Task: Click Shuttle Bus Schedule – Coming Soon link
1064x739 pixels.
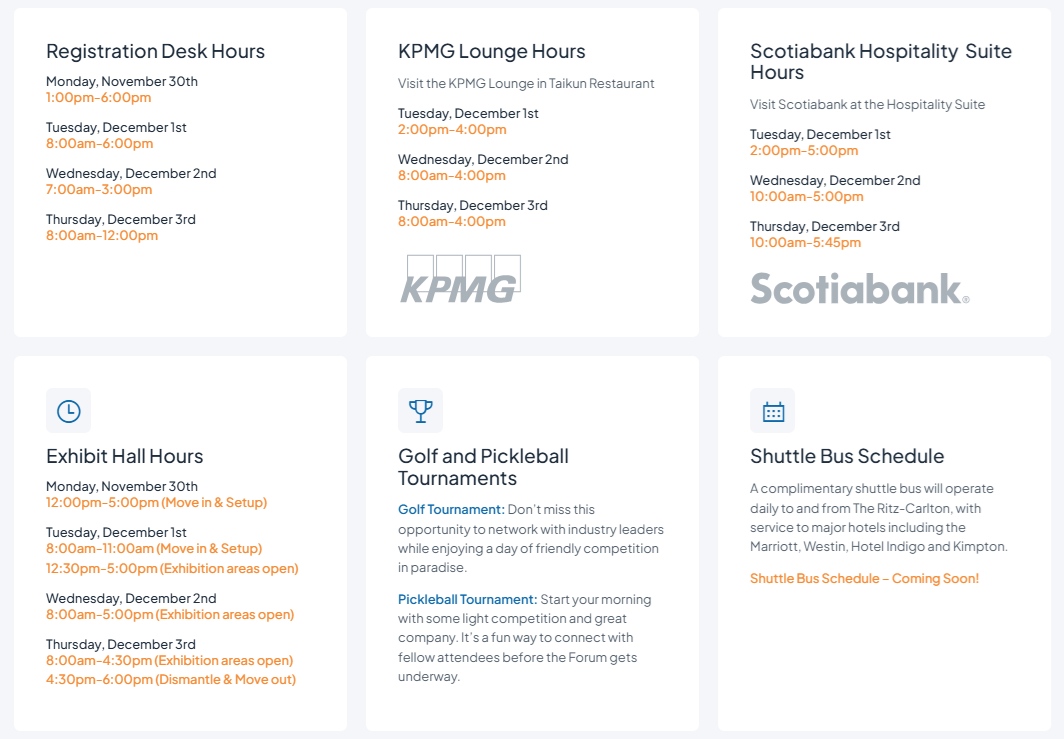Action: coord(864,579)
